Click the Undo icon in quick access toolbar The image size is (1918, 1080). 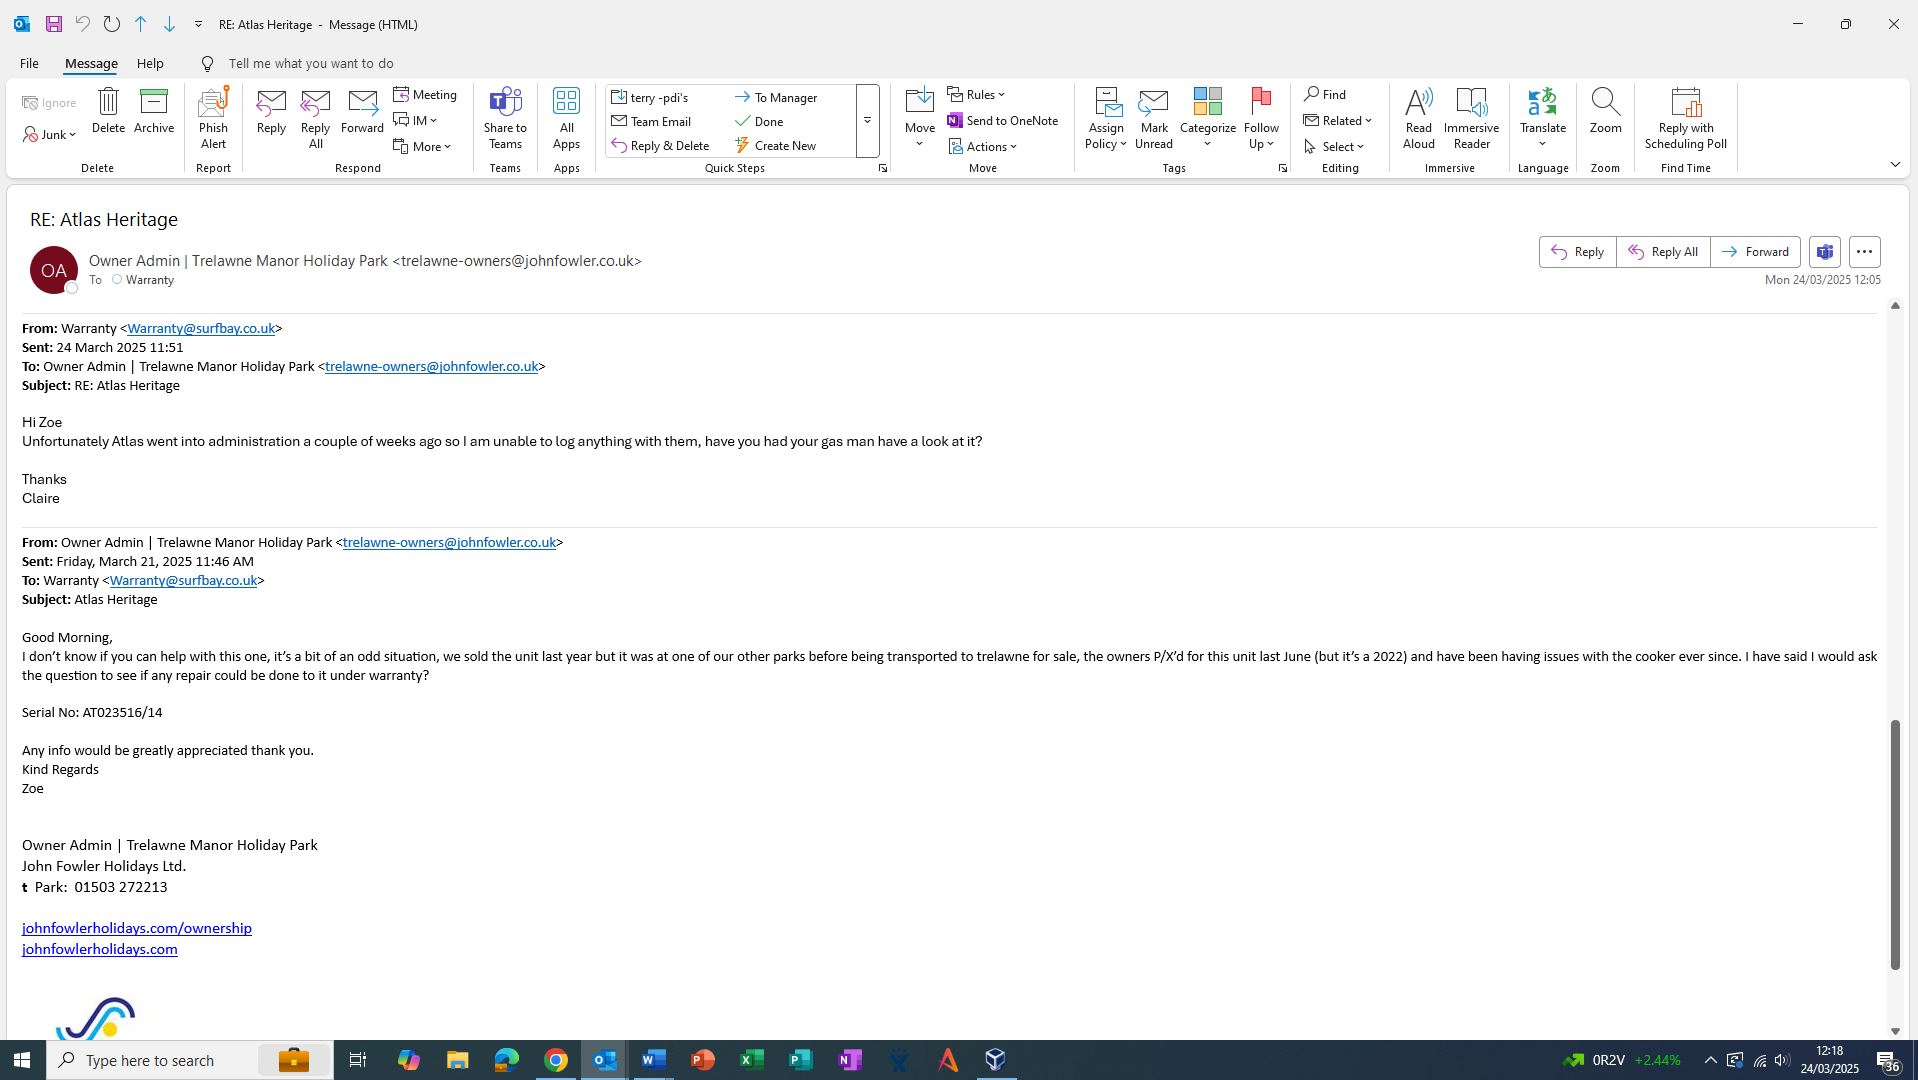coord(83,24)
